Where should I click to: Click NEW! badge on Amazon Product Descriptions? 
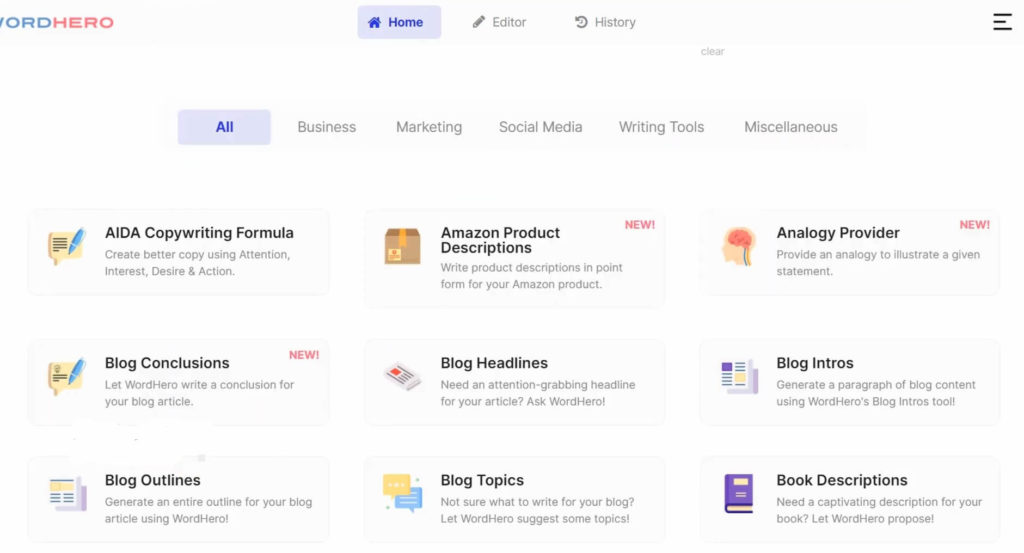639,225
